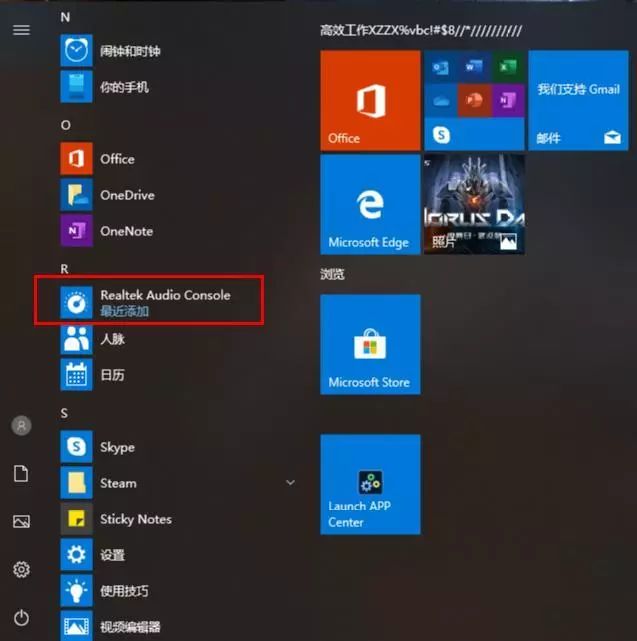
Task: Expand the Steam folder chevron
Action: click(290, 482)
